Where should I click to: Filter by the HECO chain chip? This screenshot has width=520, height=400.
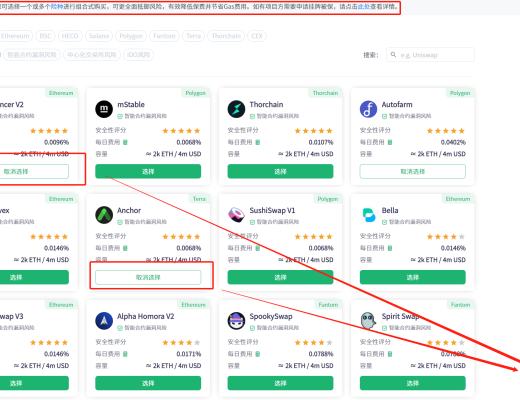(70, 36)
